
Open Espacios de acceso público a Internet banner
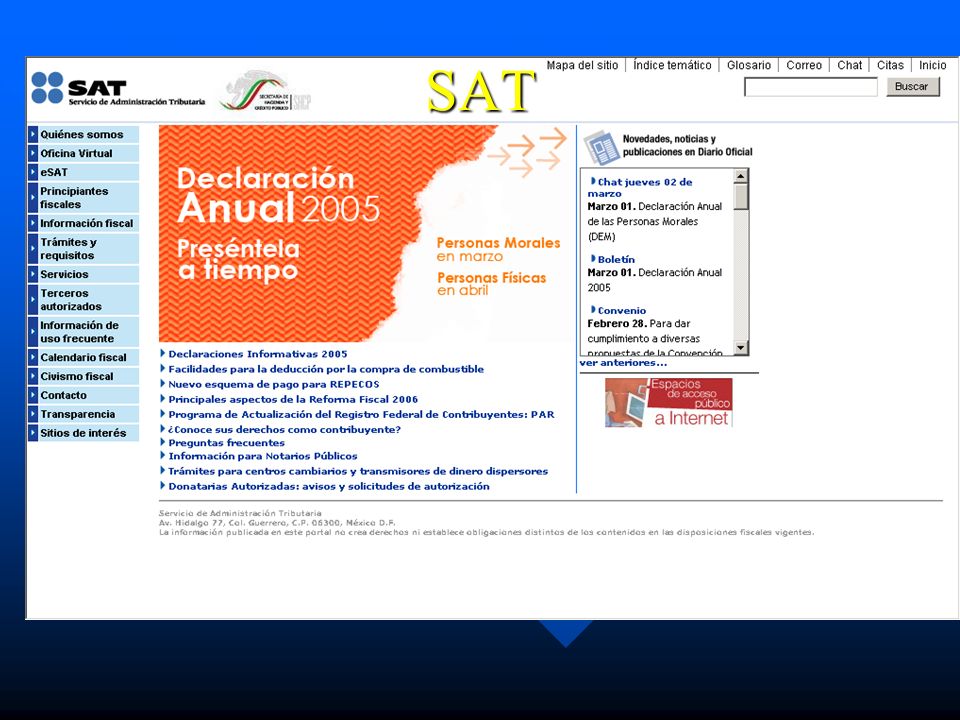click(x=669, y=402)
